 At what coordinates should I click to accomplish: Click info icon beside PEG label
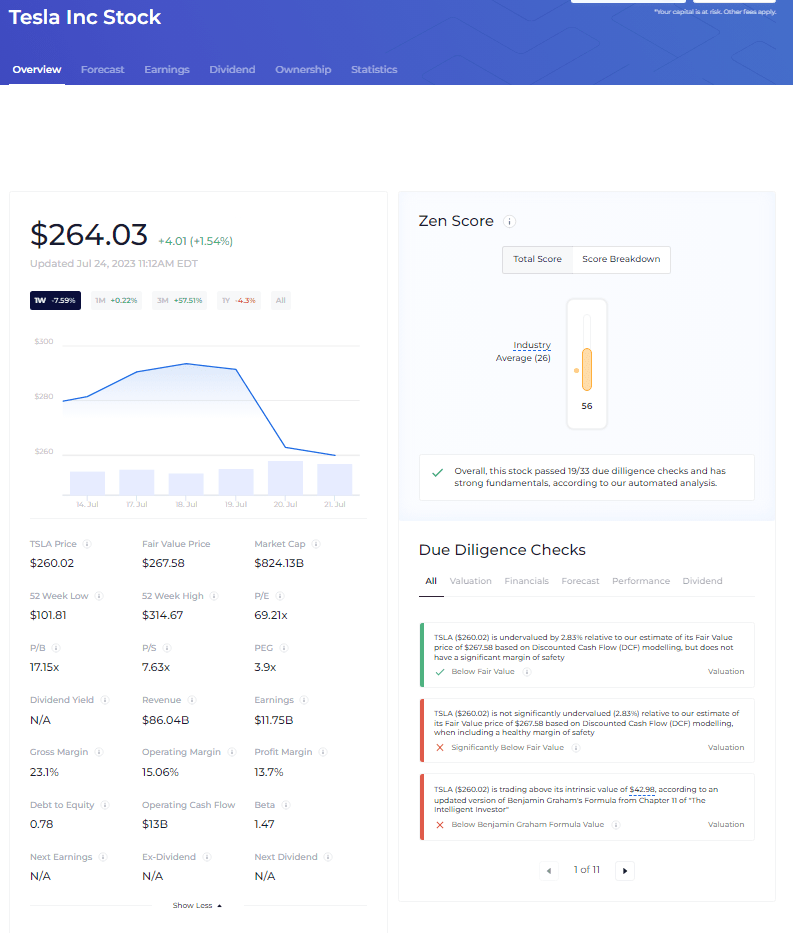tap(284, 648)
